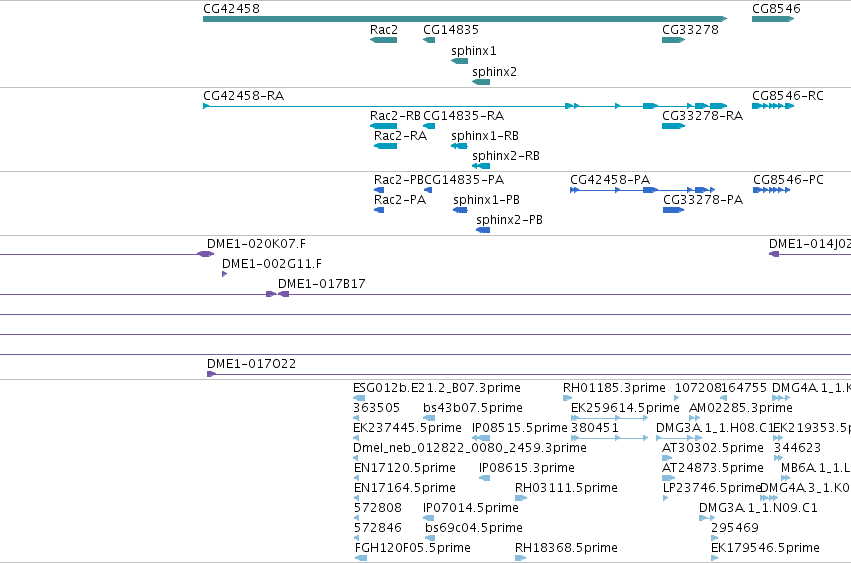
Task: Click the Rac2-PA protein label
Action: [x=400, y=200]
